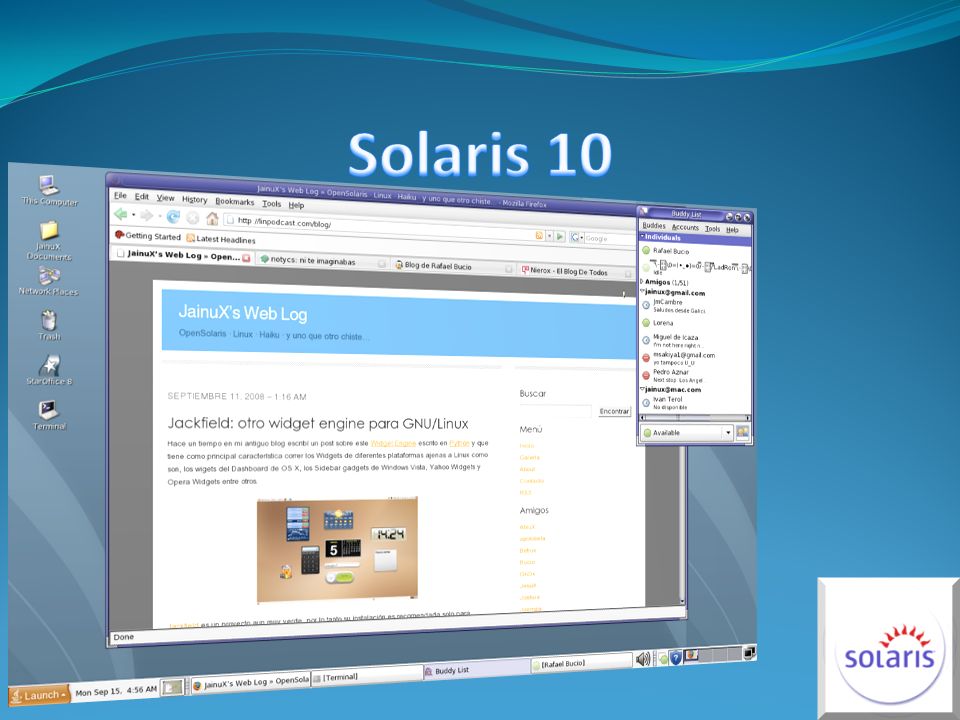Click the Launch button in panel
The height and width of the screenshot is (720, 960).
click(x=39, y=695)
